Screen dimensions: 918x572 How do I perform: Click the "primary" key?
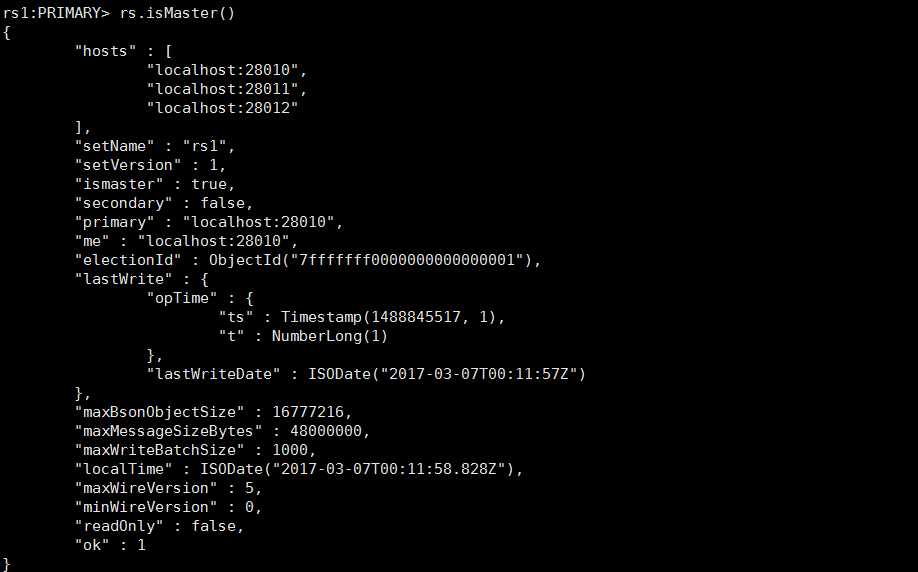coord(113,222)
